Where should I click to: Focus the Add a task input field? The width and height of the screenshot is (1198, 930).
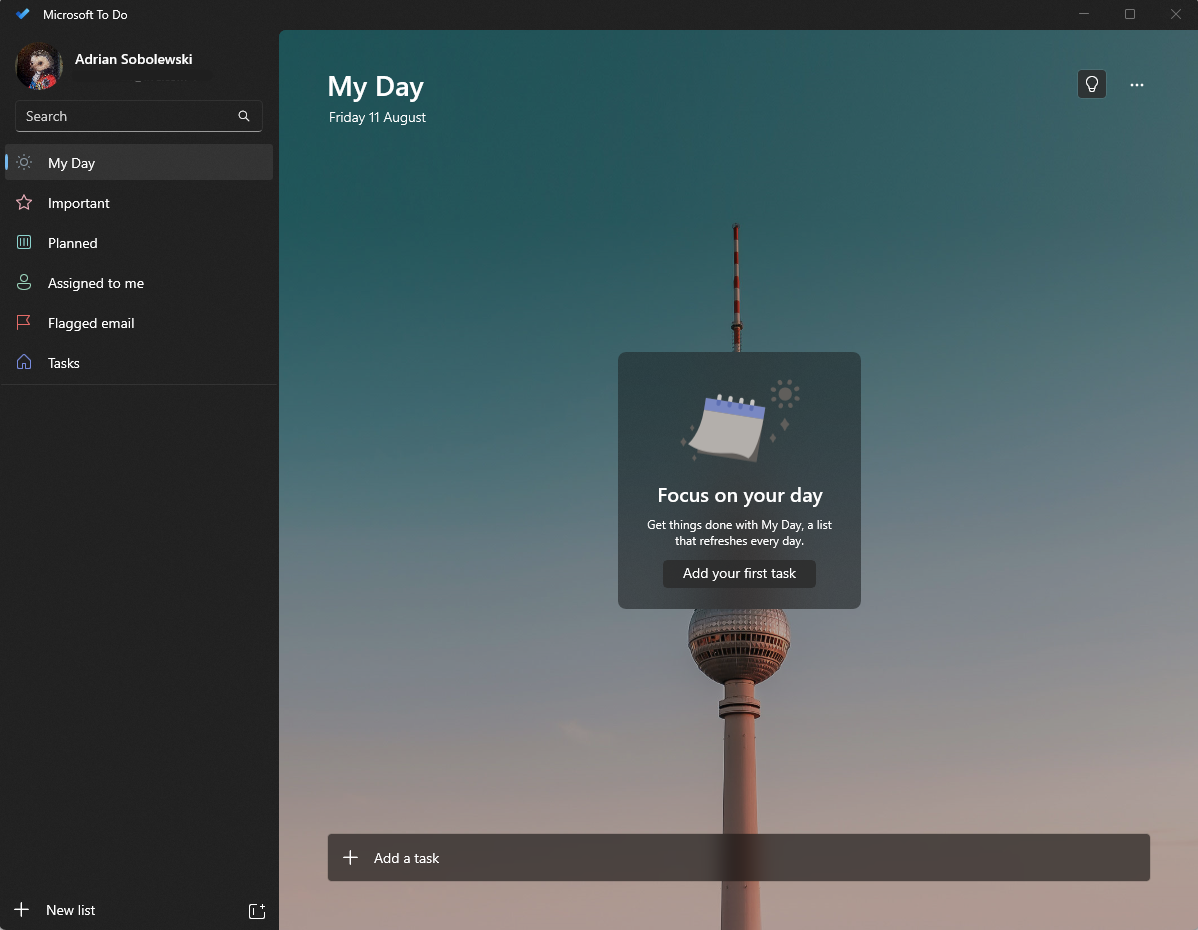[738, 857]
